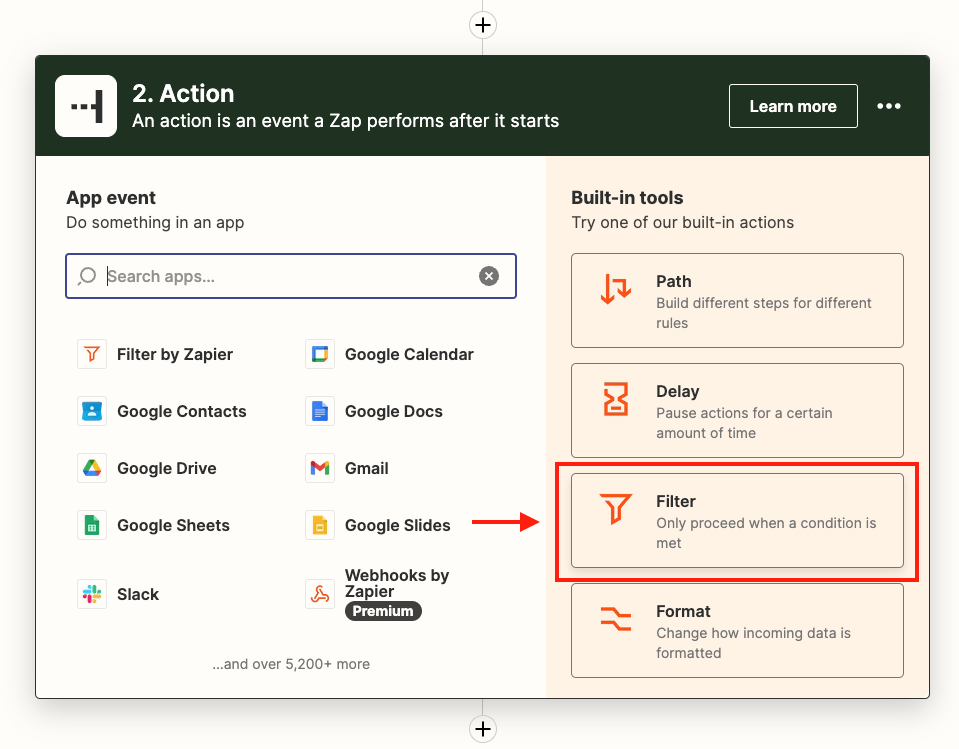Click the magnifier icon in search box
The height and width of the screenshot is (749, 959).
87,276
